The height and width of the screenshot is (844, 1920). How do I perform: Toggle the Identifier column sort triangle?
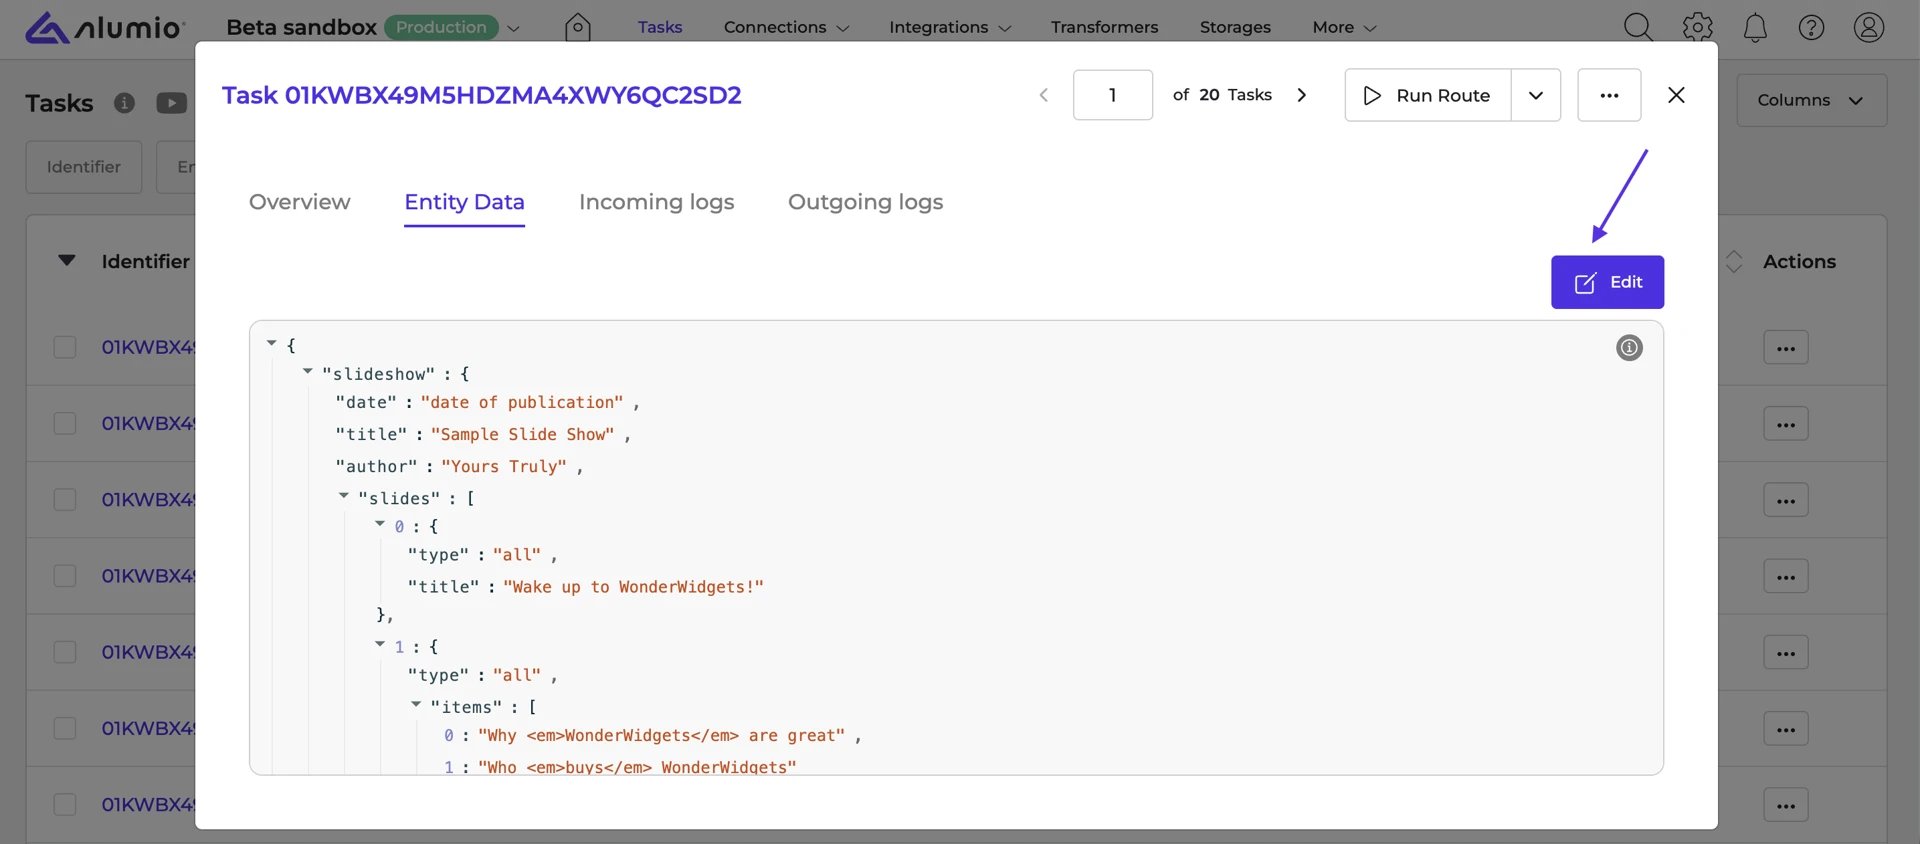tap(67, 260)
